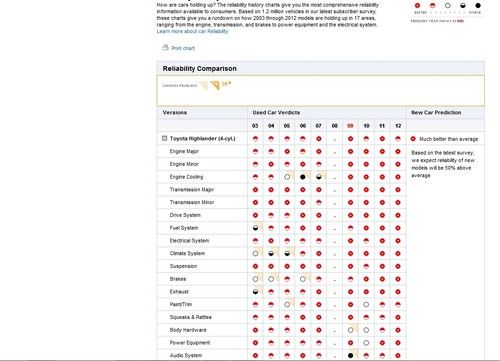Click 'Much better than average' prediction text
This screenshot has height=361, width=500.
click(449, 139)
